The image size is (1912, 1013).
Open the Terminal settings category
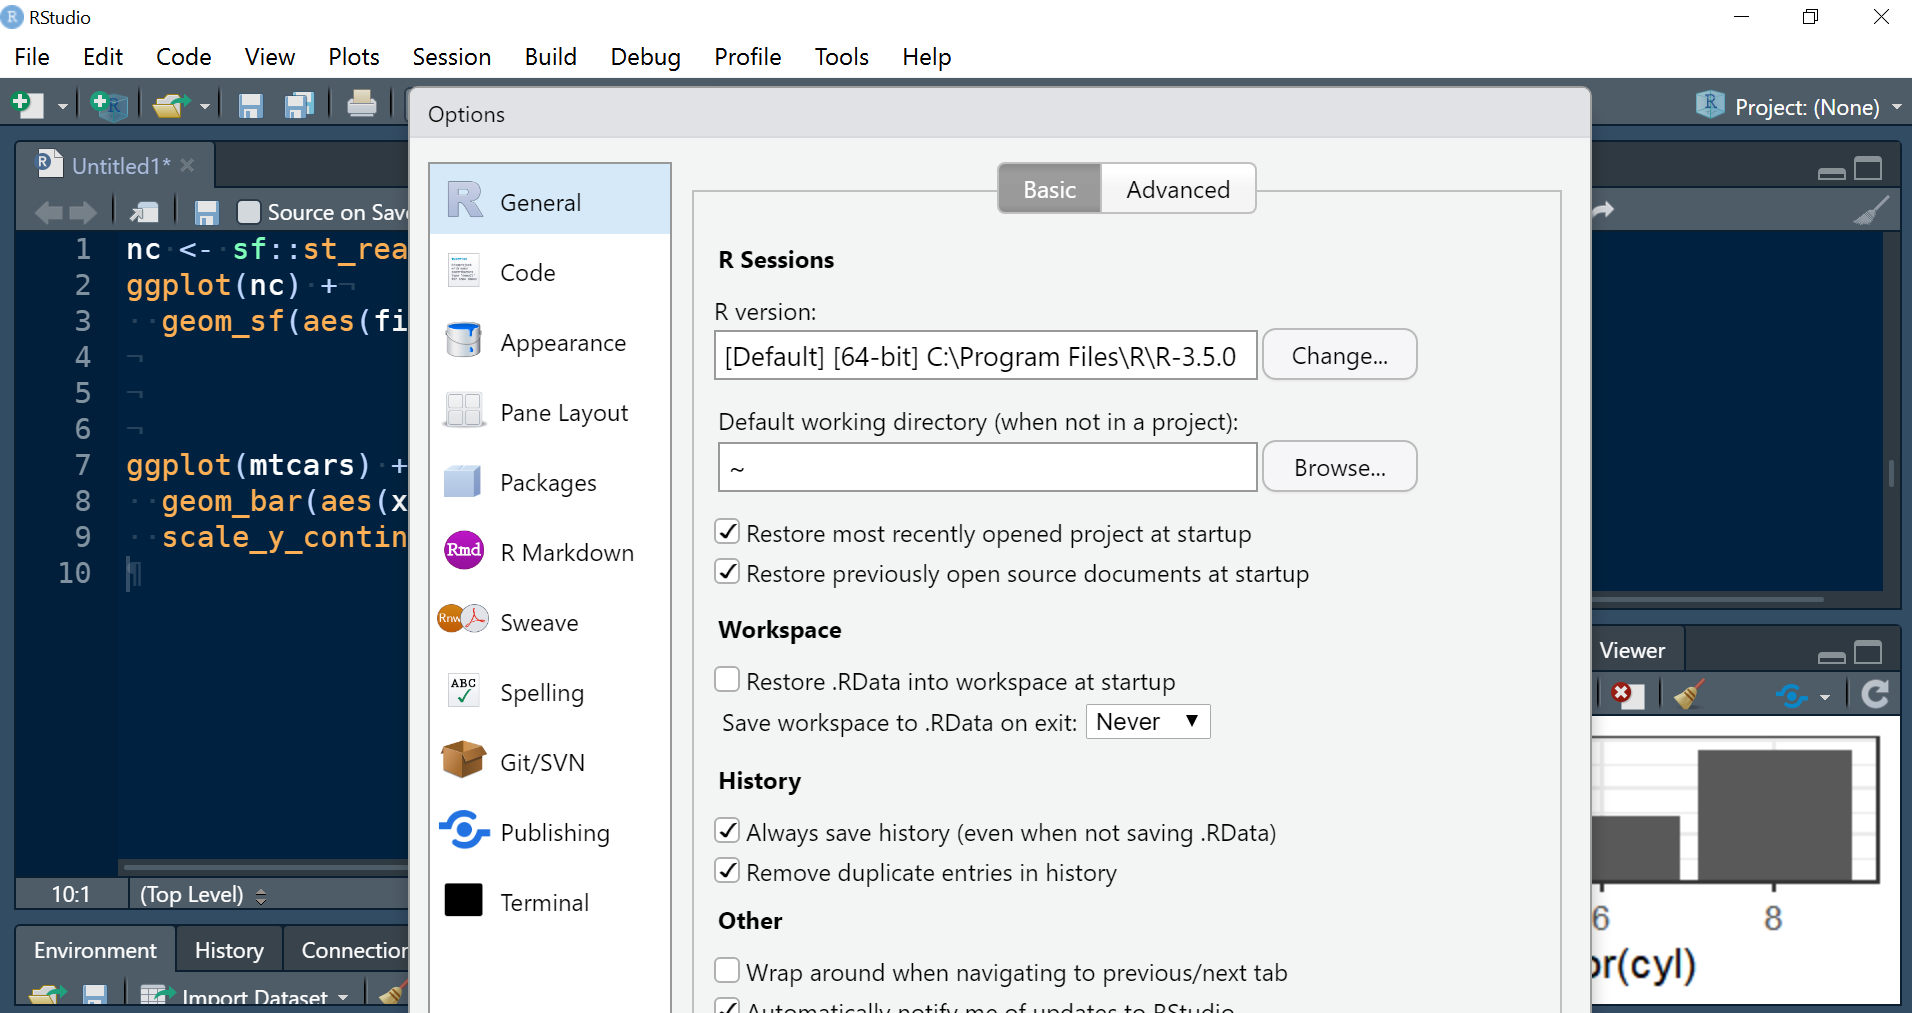544,901
